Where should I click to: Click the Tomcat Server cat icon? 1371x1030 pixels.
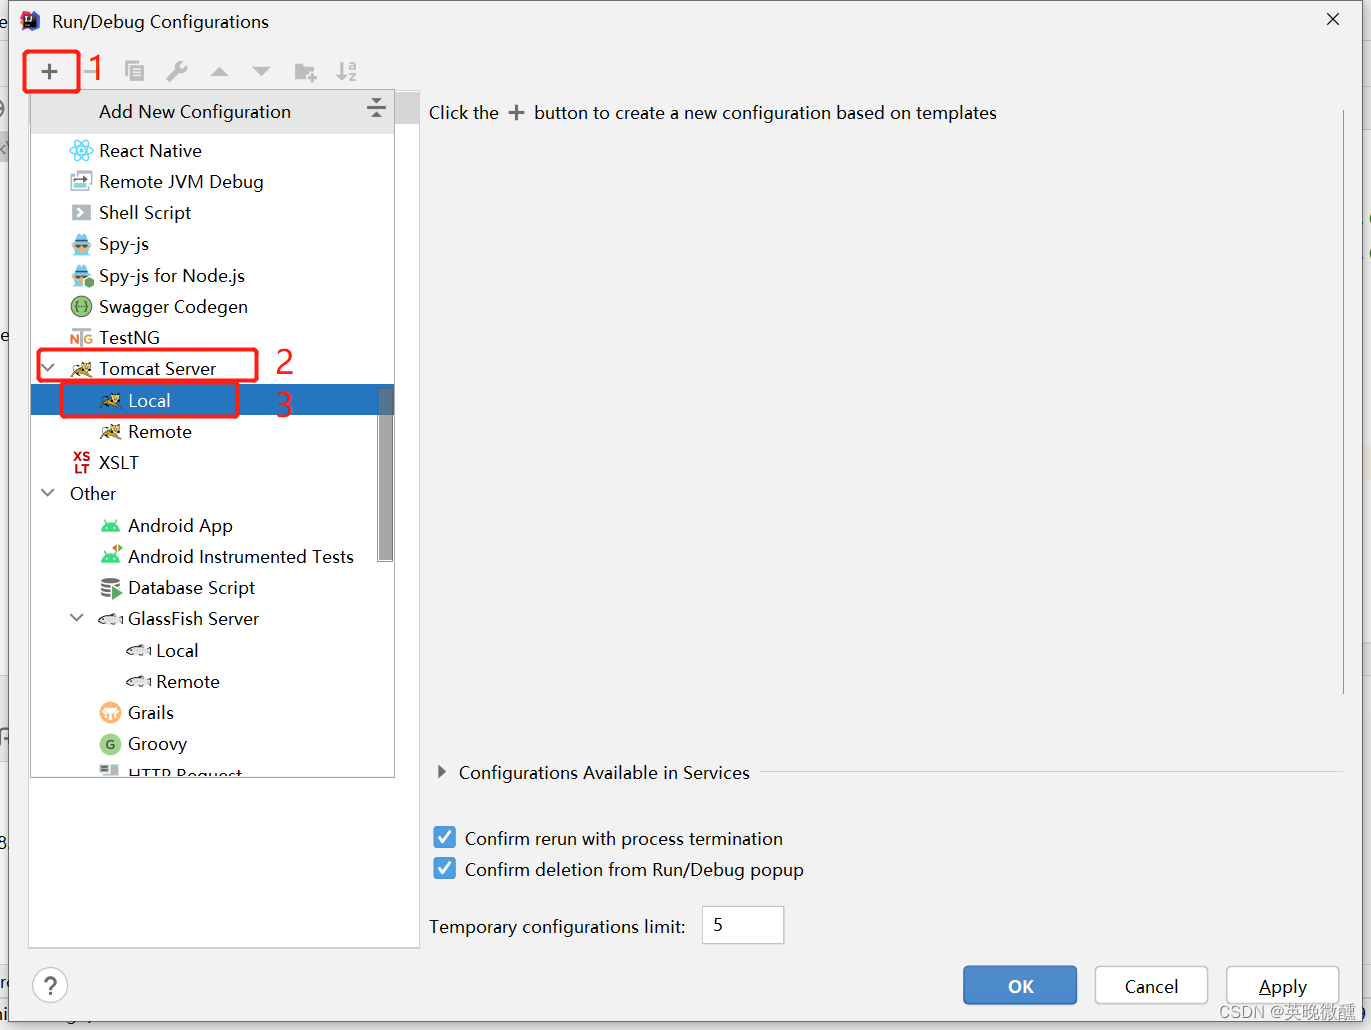click(81, 369)
